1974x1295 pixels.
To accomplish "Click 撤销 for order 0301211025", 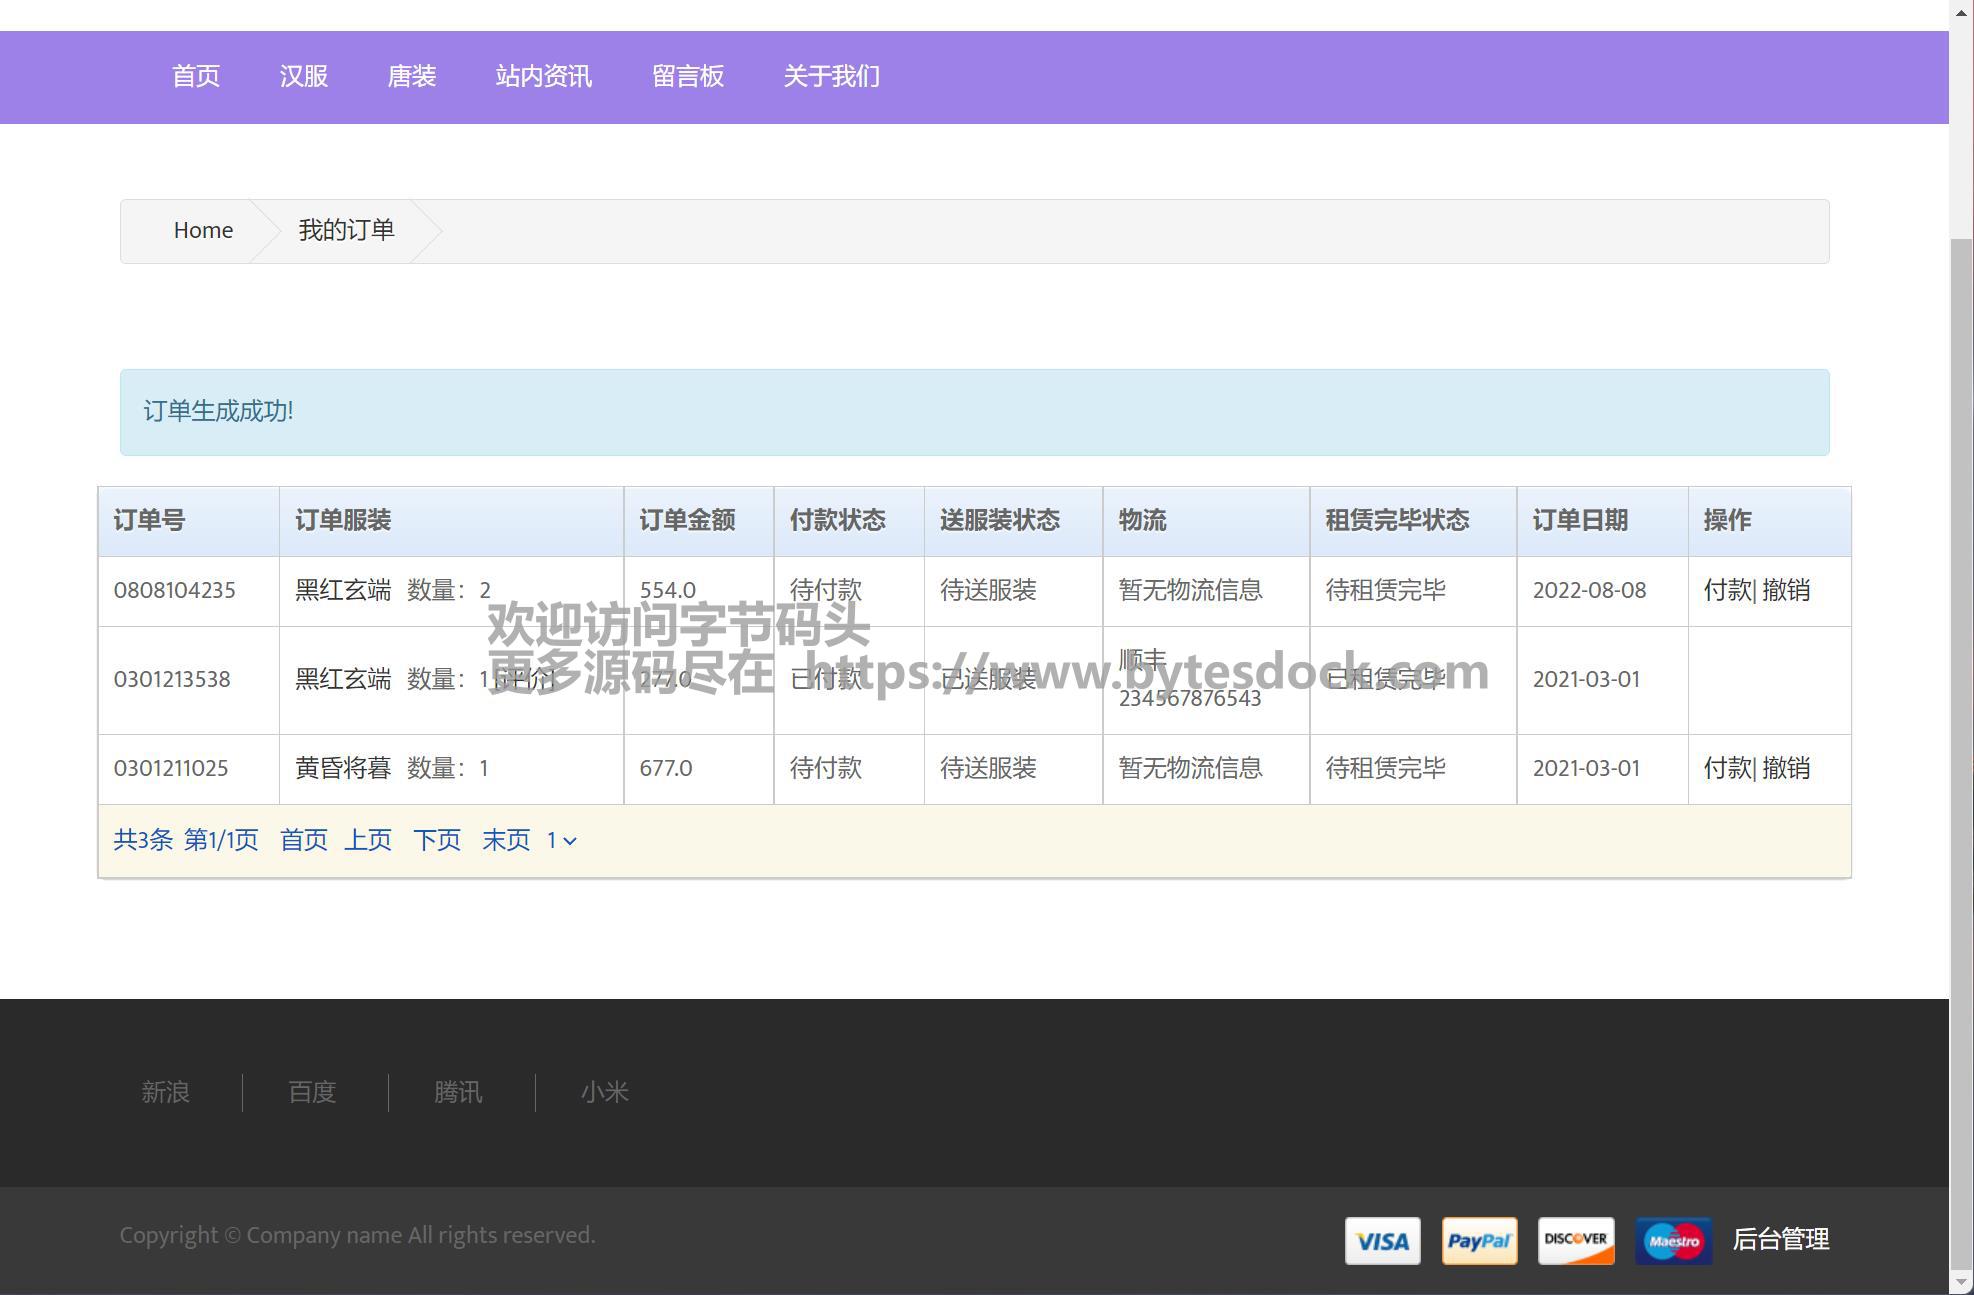I will (x=1786, y=768).
